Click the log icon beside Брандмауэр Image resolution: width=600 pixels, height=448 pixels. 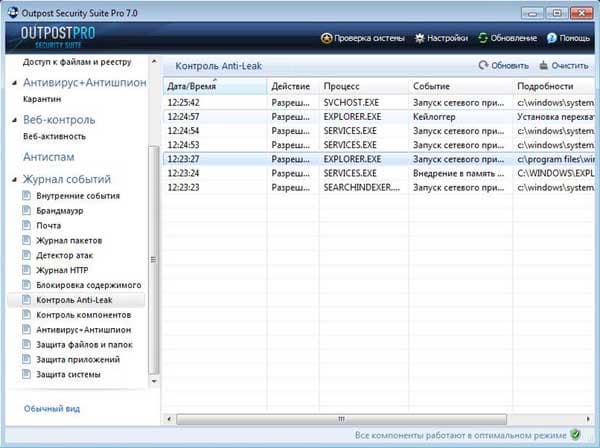(x=26, y=210)
